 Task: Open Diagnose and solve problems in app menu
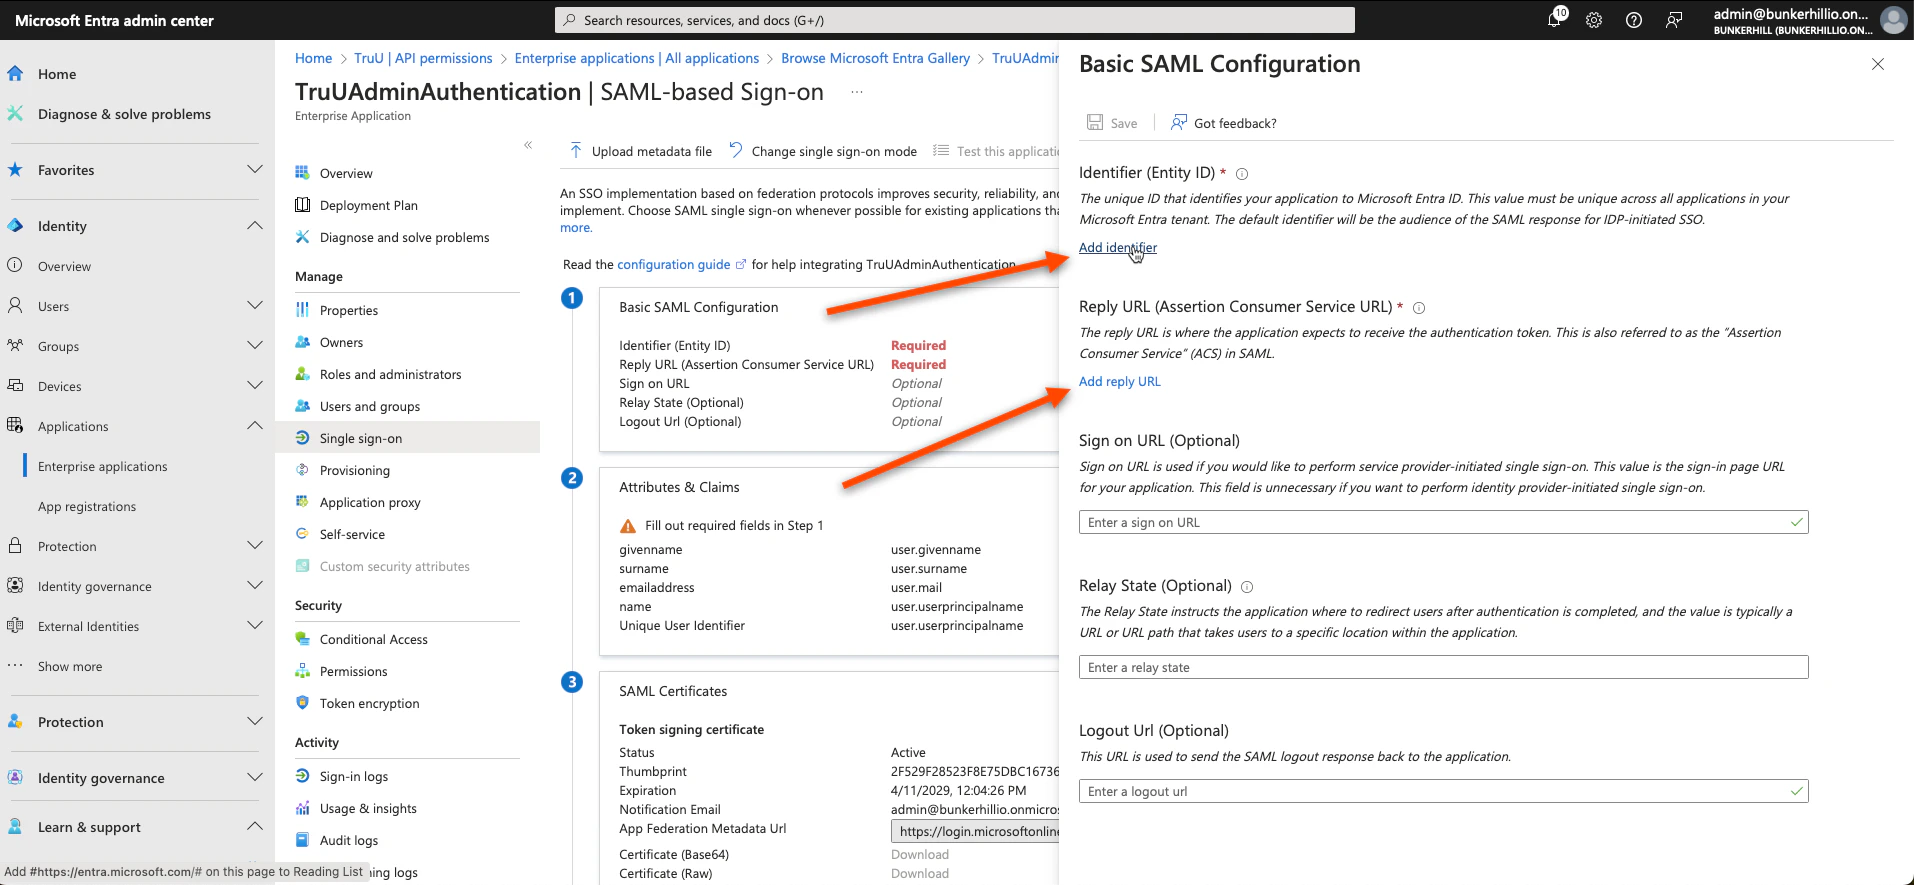tap(404, 237)
